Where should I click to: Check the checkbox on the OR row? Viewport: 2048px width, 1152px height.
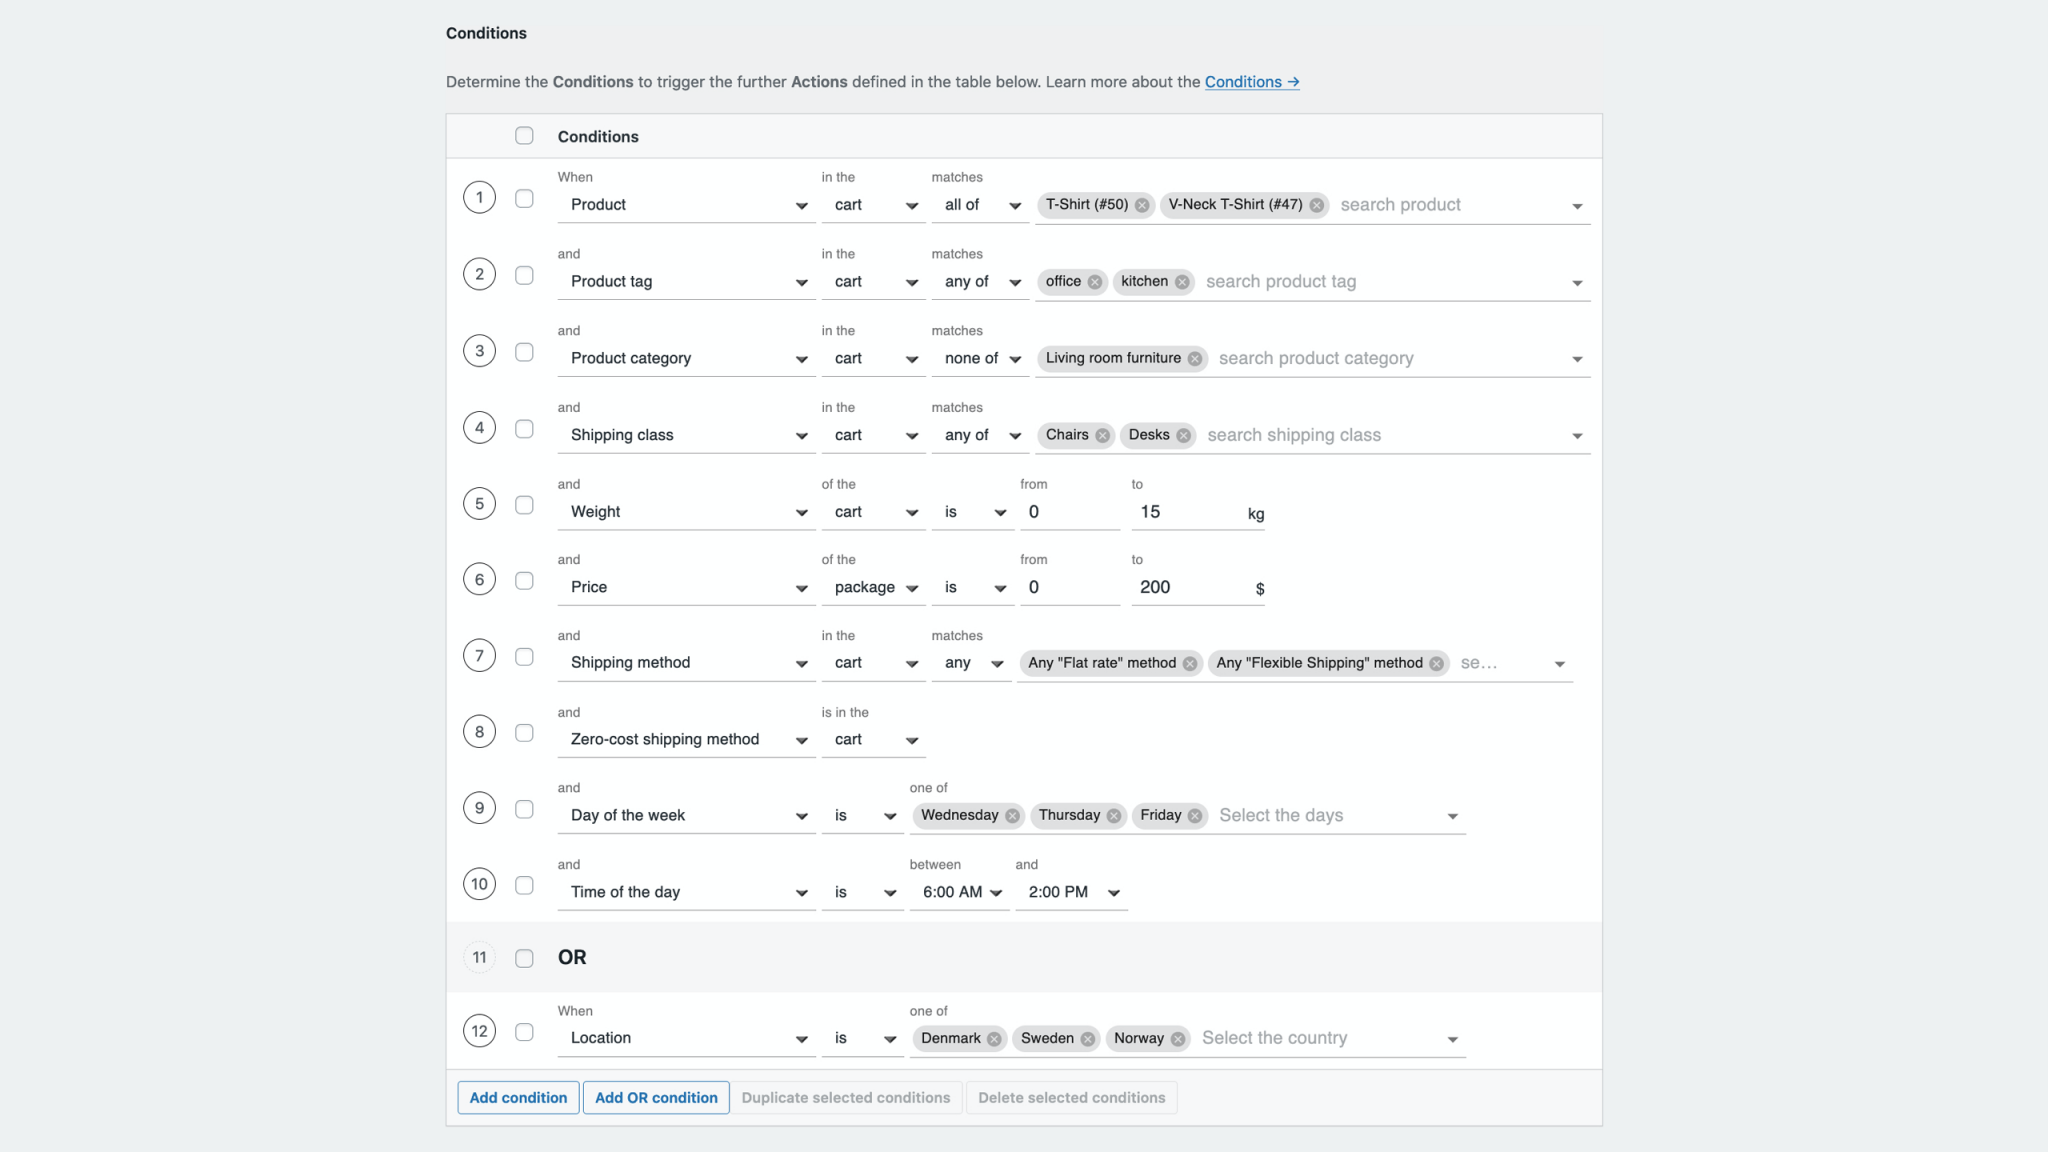(524, 957)
